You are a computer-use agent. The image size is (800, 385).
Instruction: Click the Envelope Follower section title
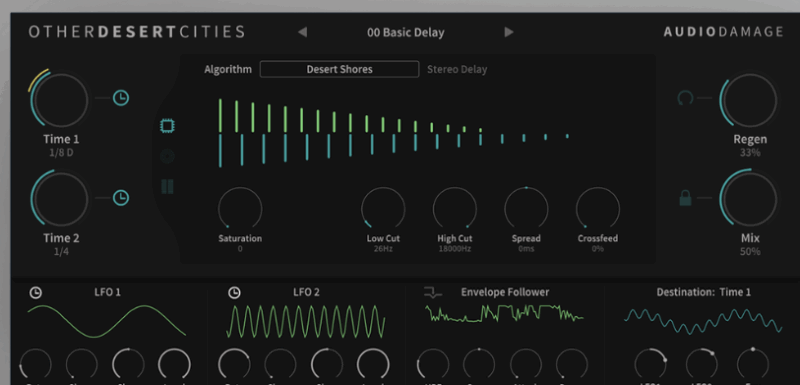[505, 292]
